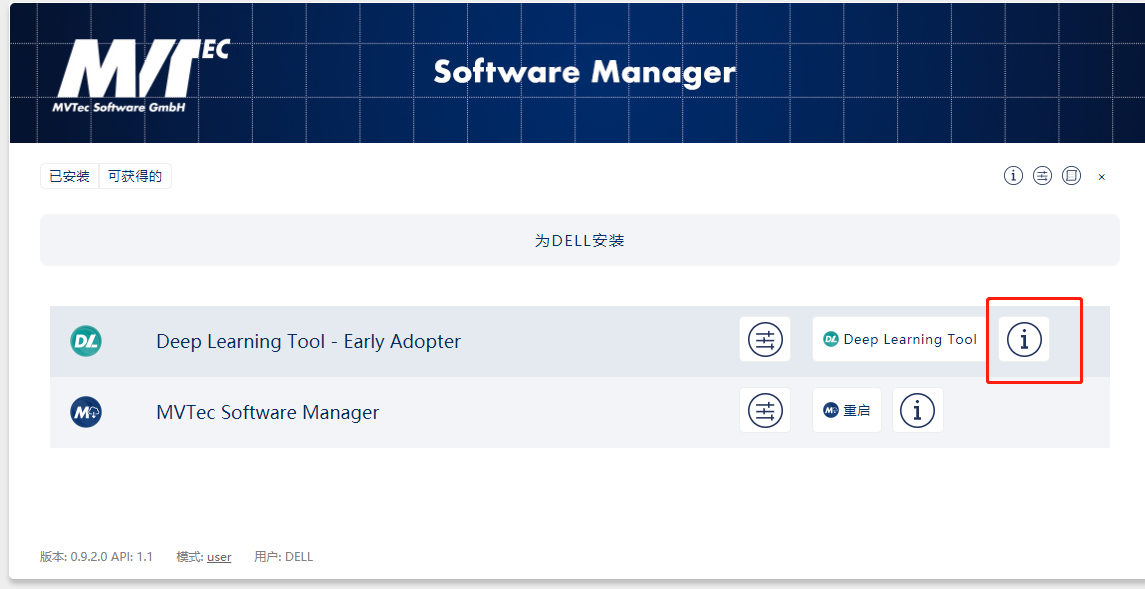Open the global info icon at top right
Image resolution: width=1145 pixels, height=589 pixels.
tap(1013, 175)
